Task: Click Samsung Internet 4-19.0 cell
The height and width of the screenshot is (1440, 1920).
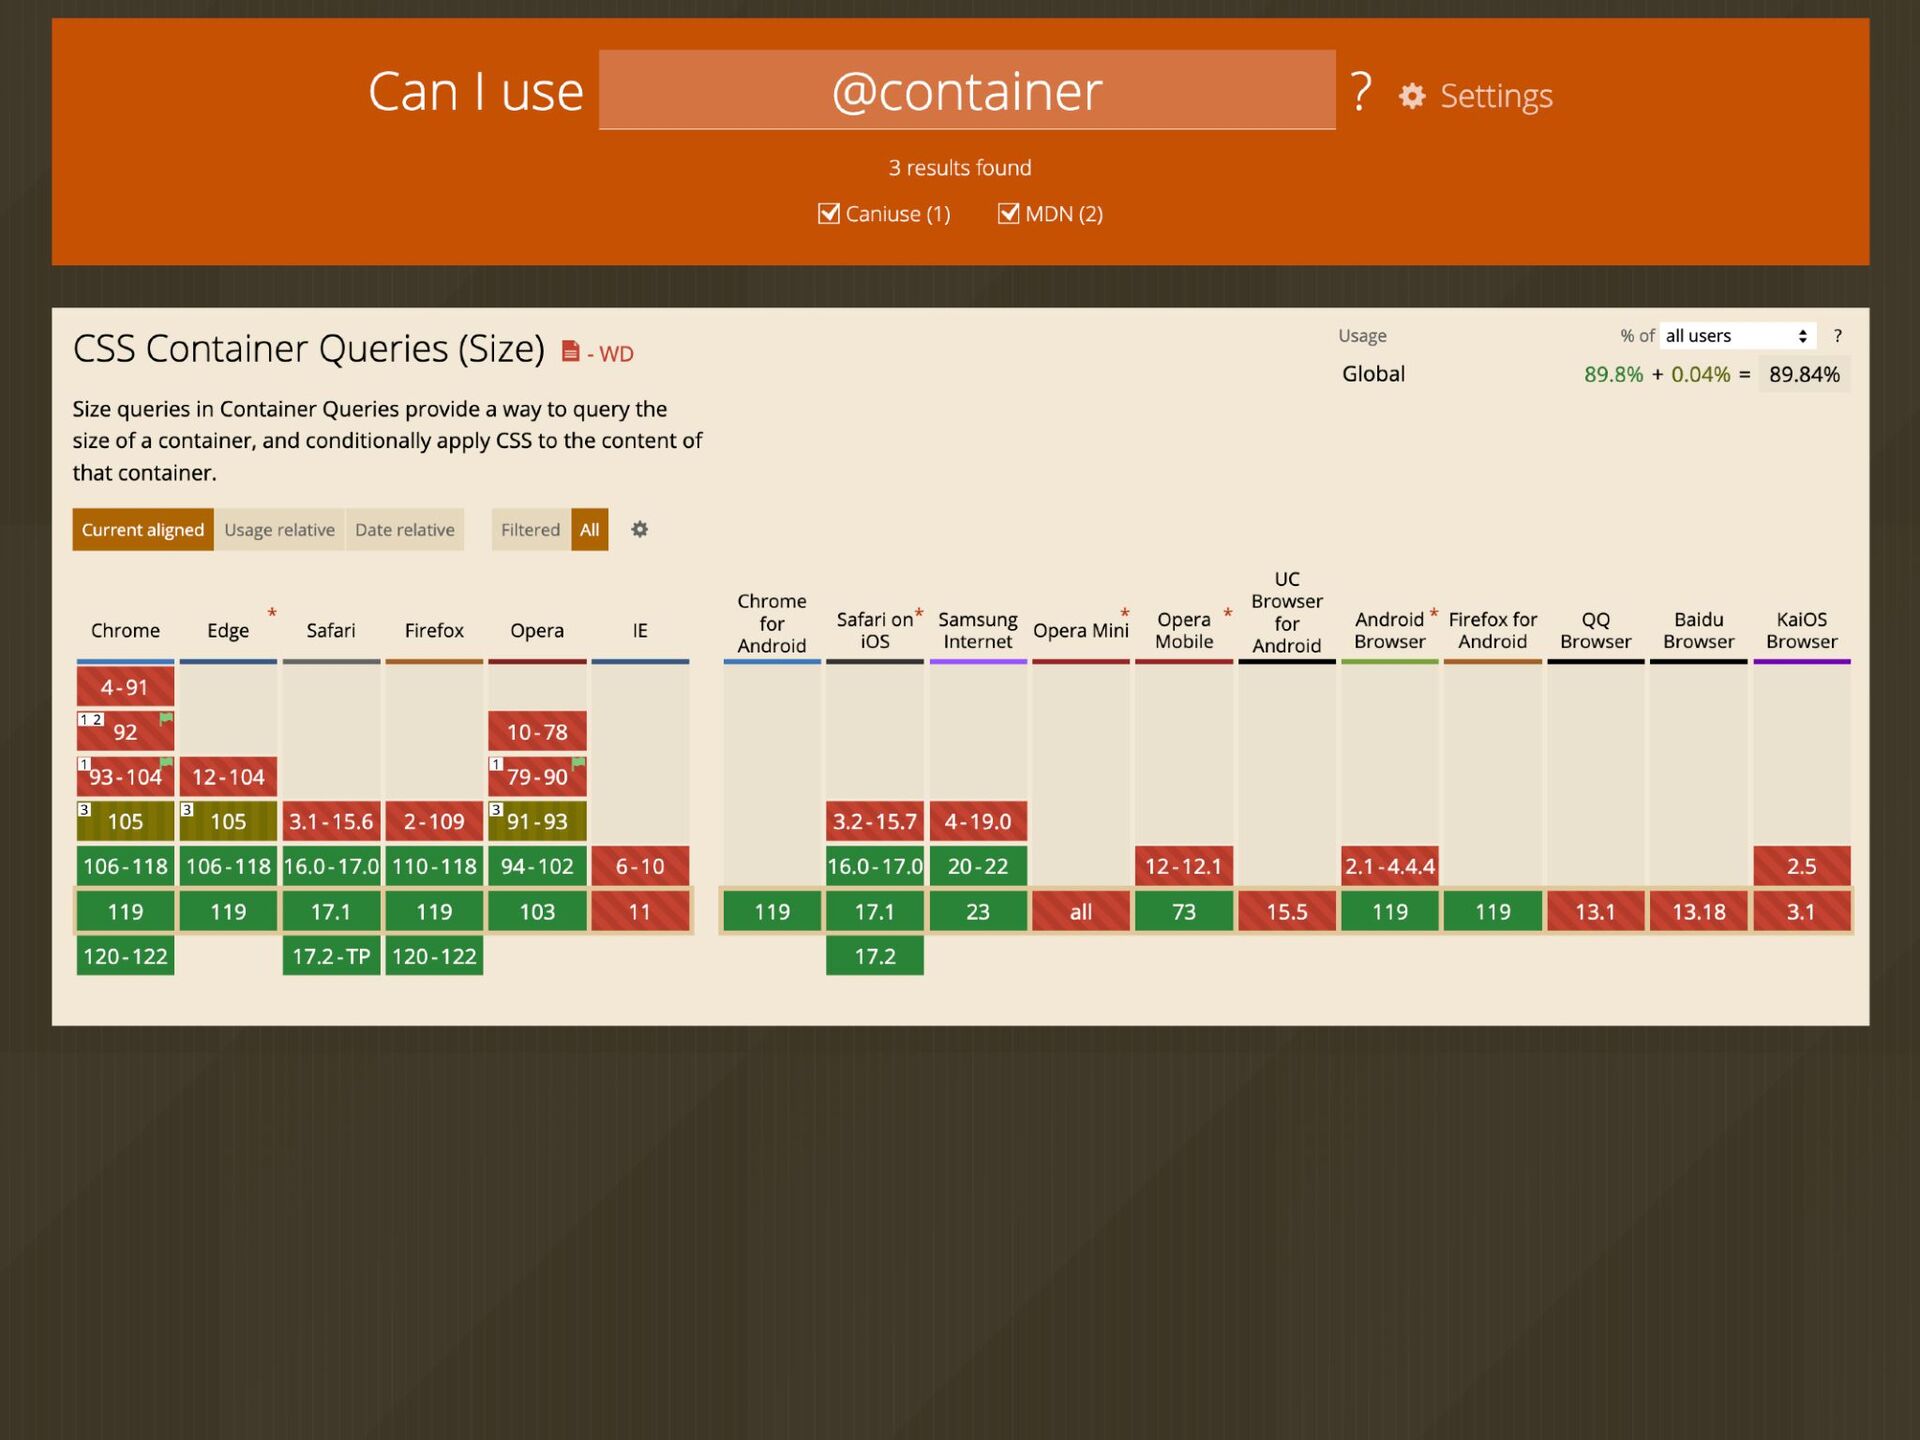Action: [x=978, y=821]
